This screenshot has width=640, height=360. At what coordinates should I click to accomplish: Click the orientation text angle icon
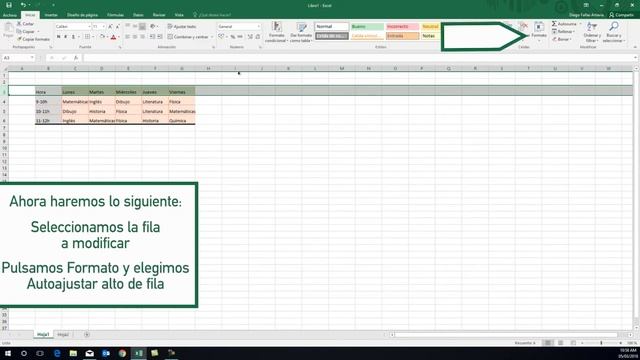(153, 27)
